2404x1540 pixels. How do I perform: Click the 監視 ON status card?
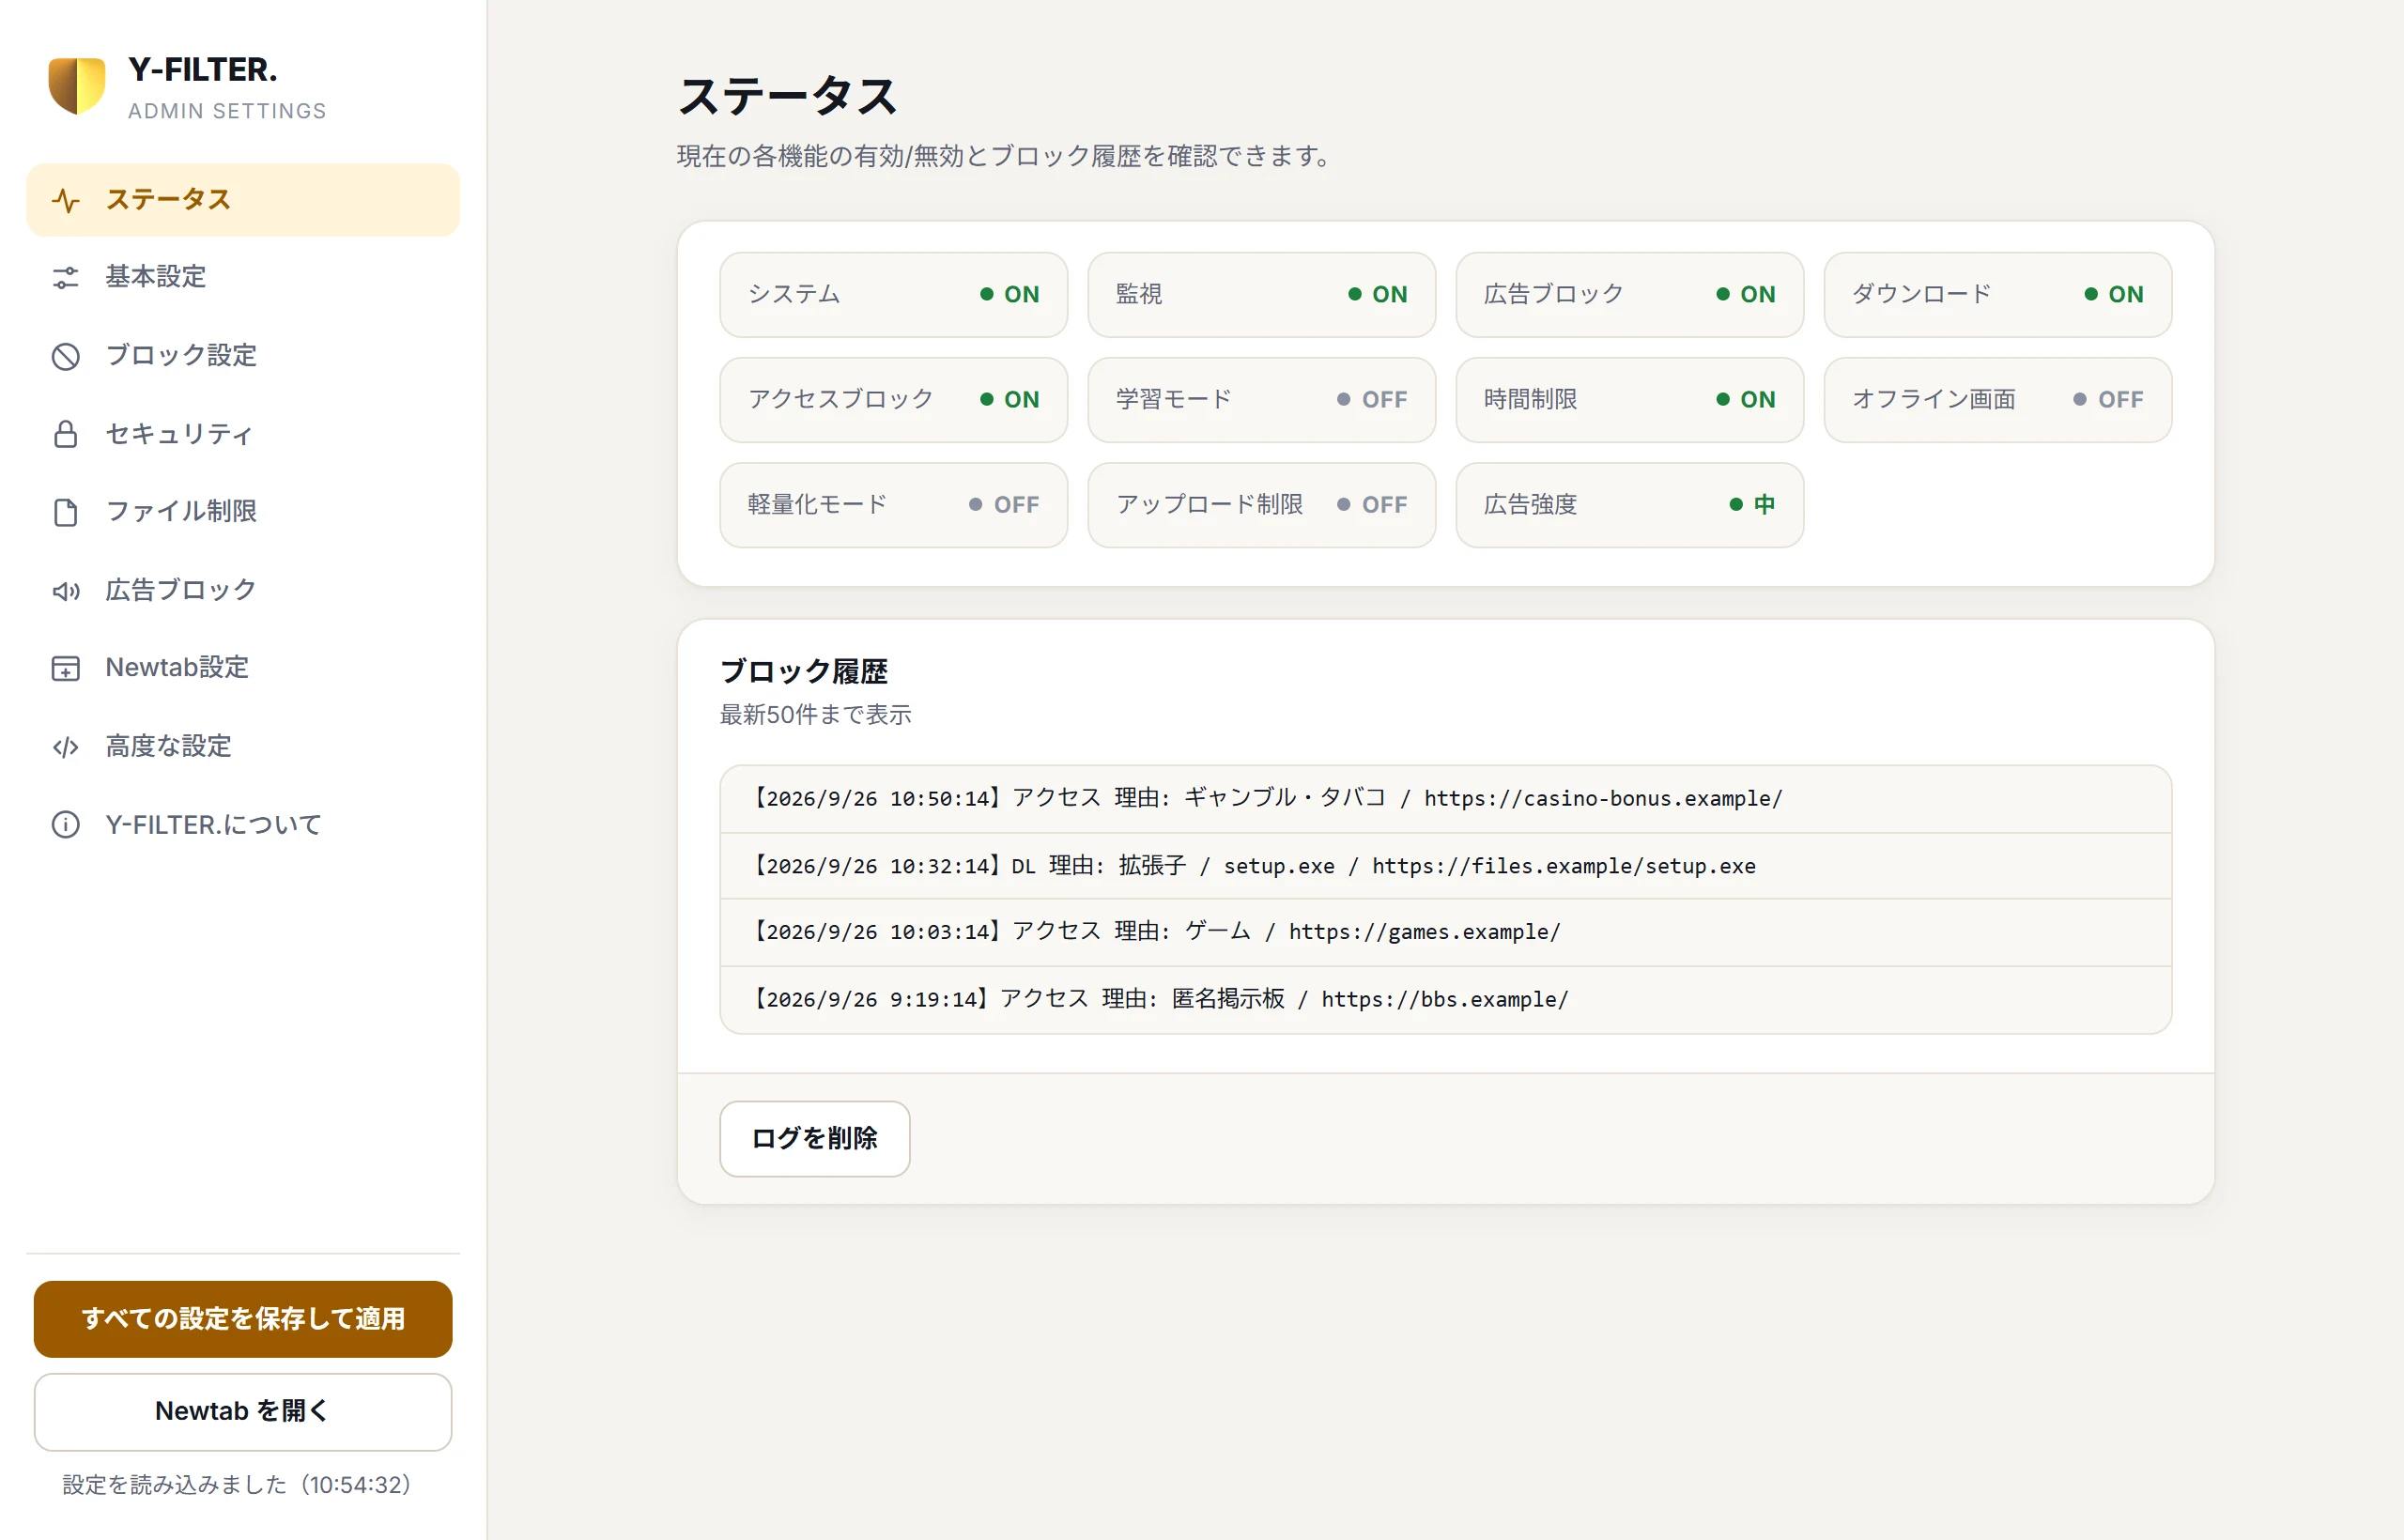1262,295
